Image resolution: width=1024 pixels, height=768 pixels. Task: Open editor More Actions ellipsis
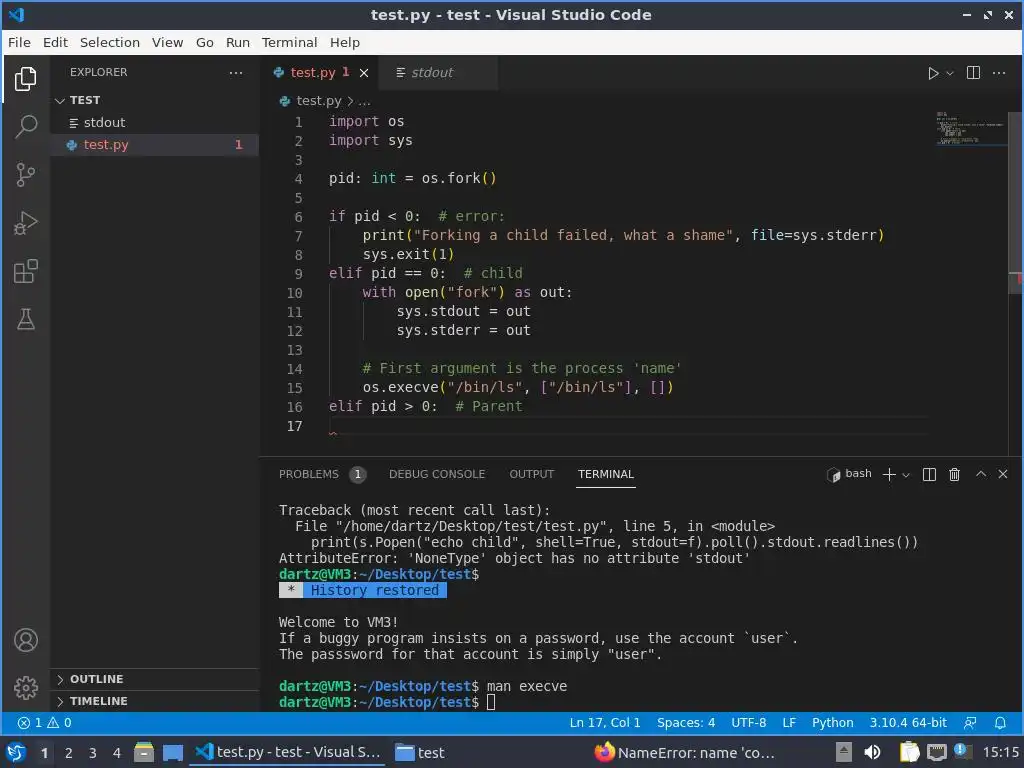[x=999, y=72]
